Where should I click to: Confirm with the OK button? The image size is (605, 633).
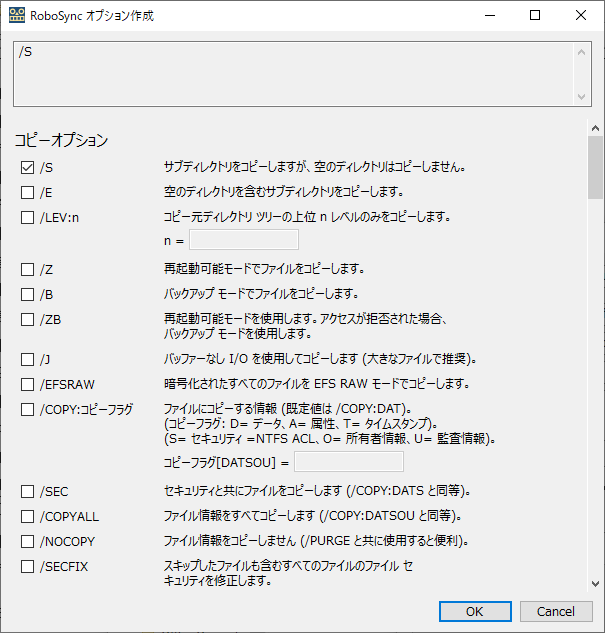click(x=475, y=612)
